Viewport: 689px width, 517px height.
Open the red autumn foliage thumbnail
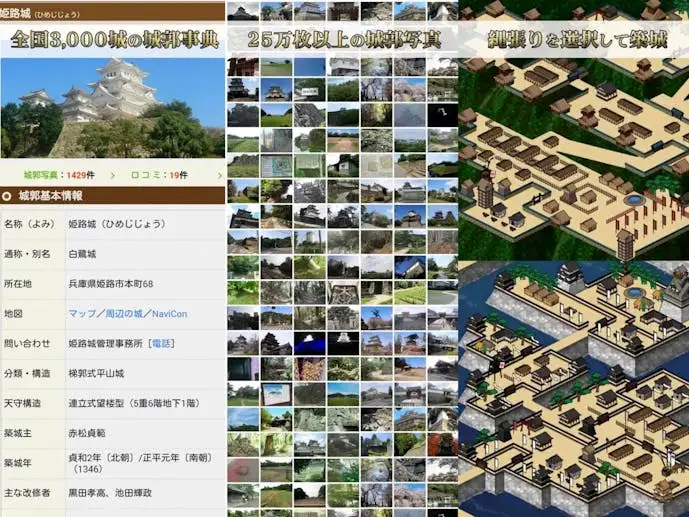coord(442,444)
